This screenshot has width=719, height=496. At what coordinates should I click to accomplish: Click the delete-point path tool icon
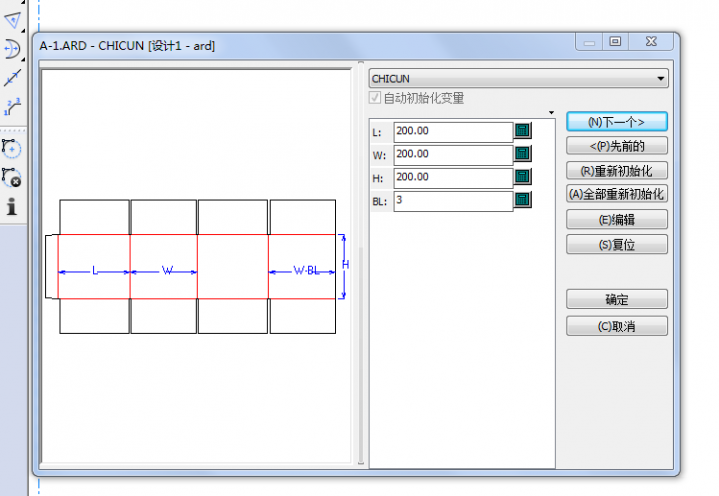(12, 177)
